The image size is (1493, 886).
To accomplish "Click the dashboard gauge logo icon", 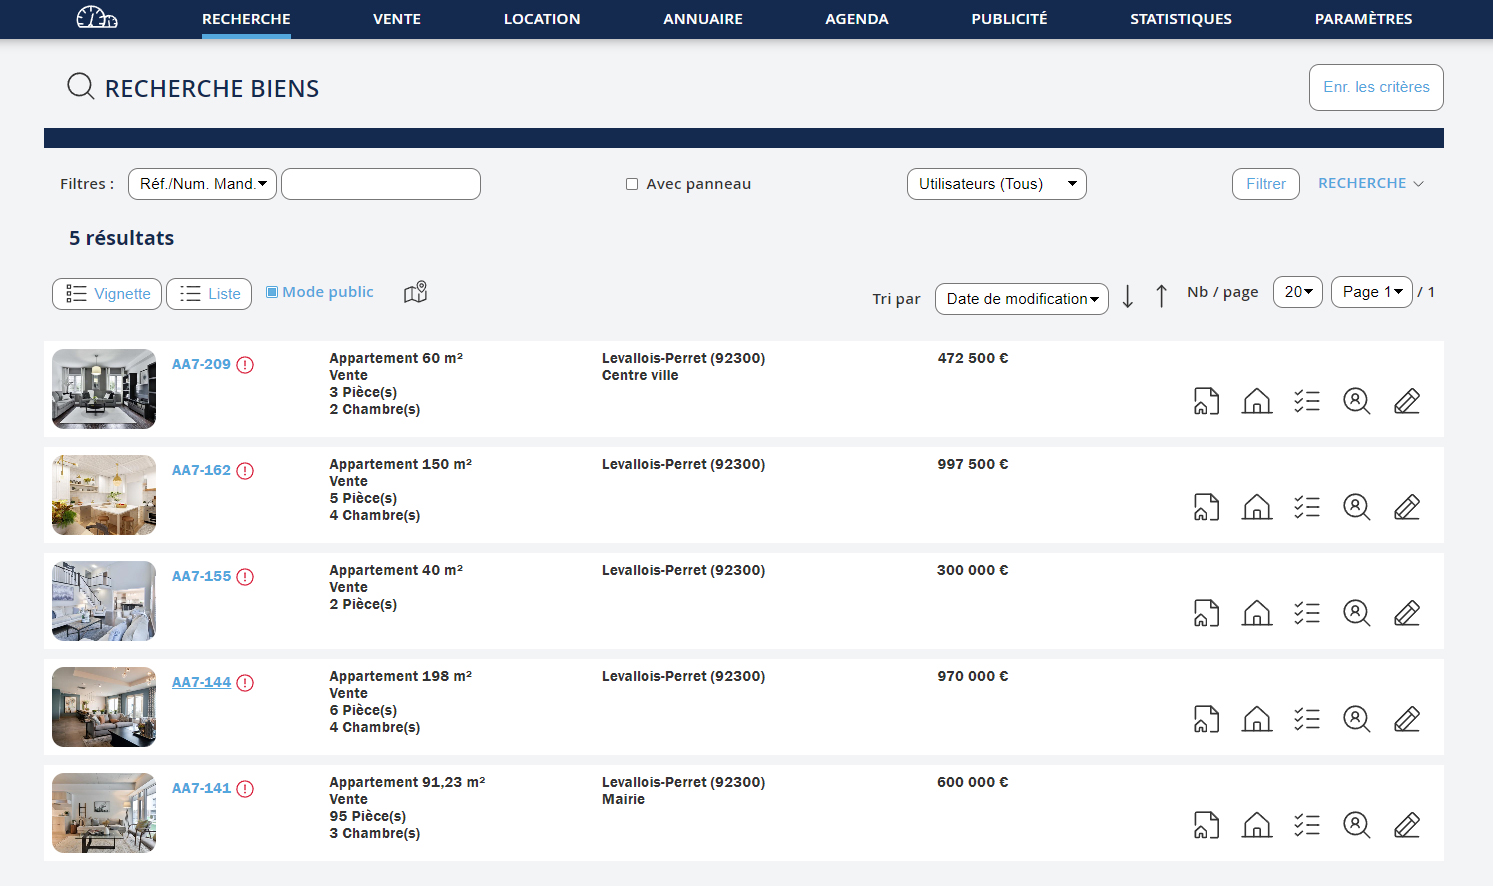I will [97, 18].
